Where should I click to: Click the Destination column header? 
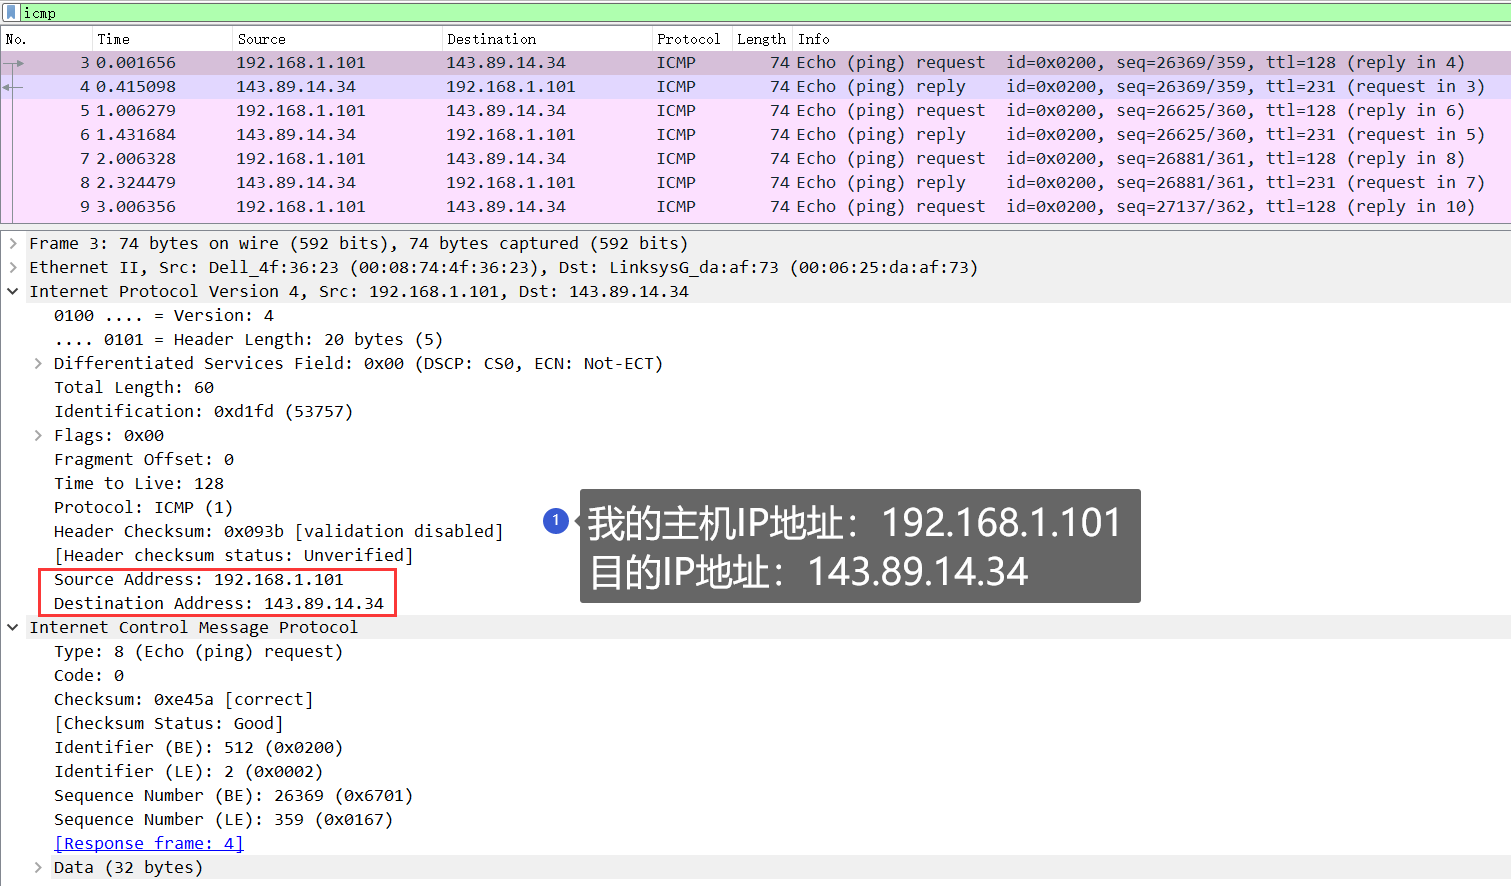click(547, 39)
